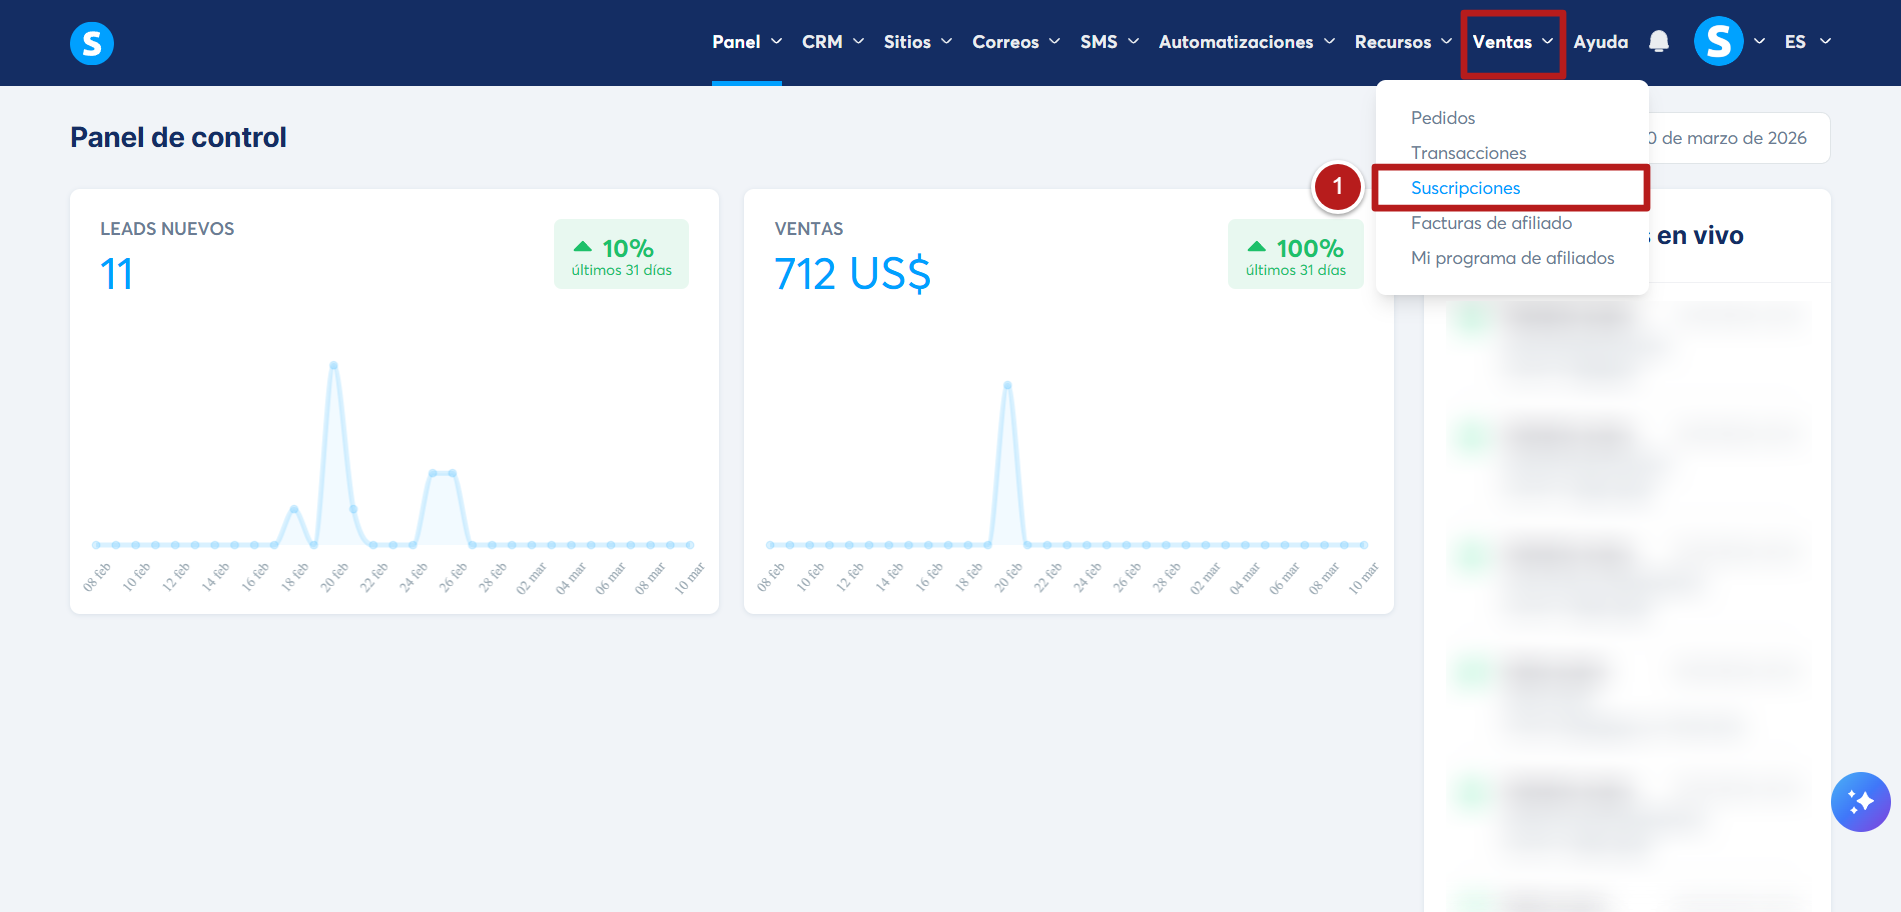Viewport: 1901px width, 912px height.
Task: Expand the Correos dropdown
Action: (1016, 42)
